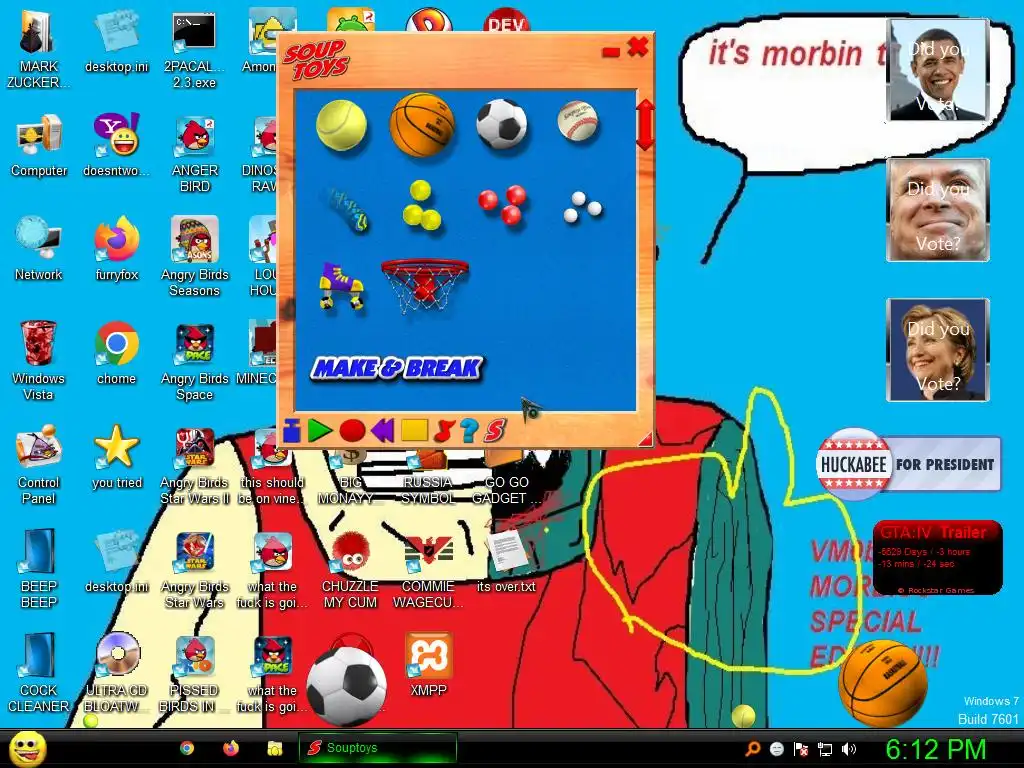Click the volume speaker tray icon
The width and height of the screenshot is (1024, 768).
[x=848, y=749]
